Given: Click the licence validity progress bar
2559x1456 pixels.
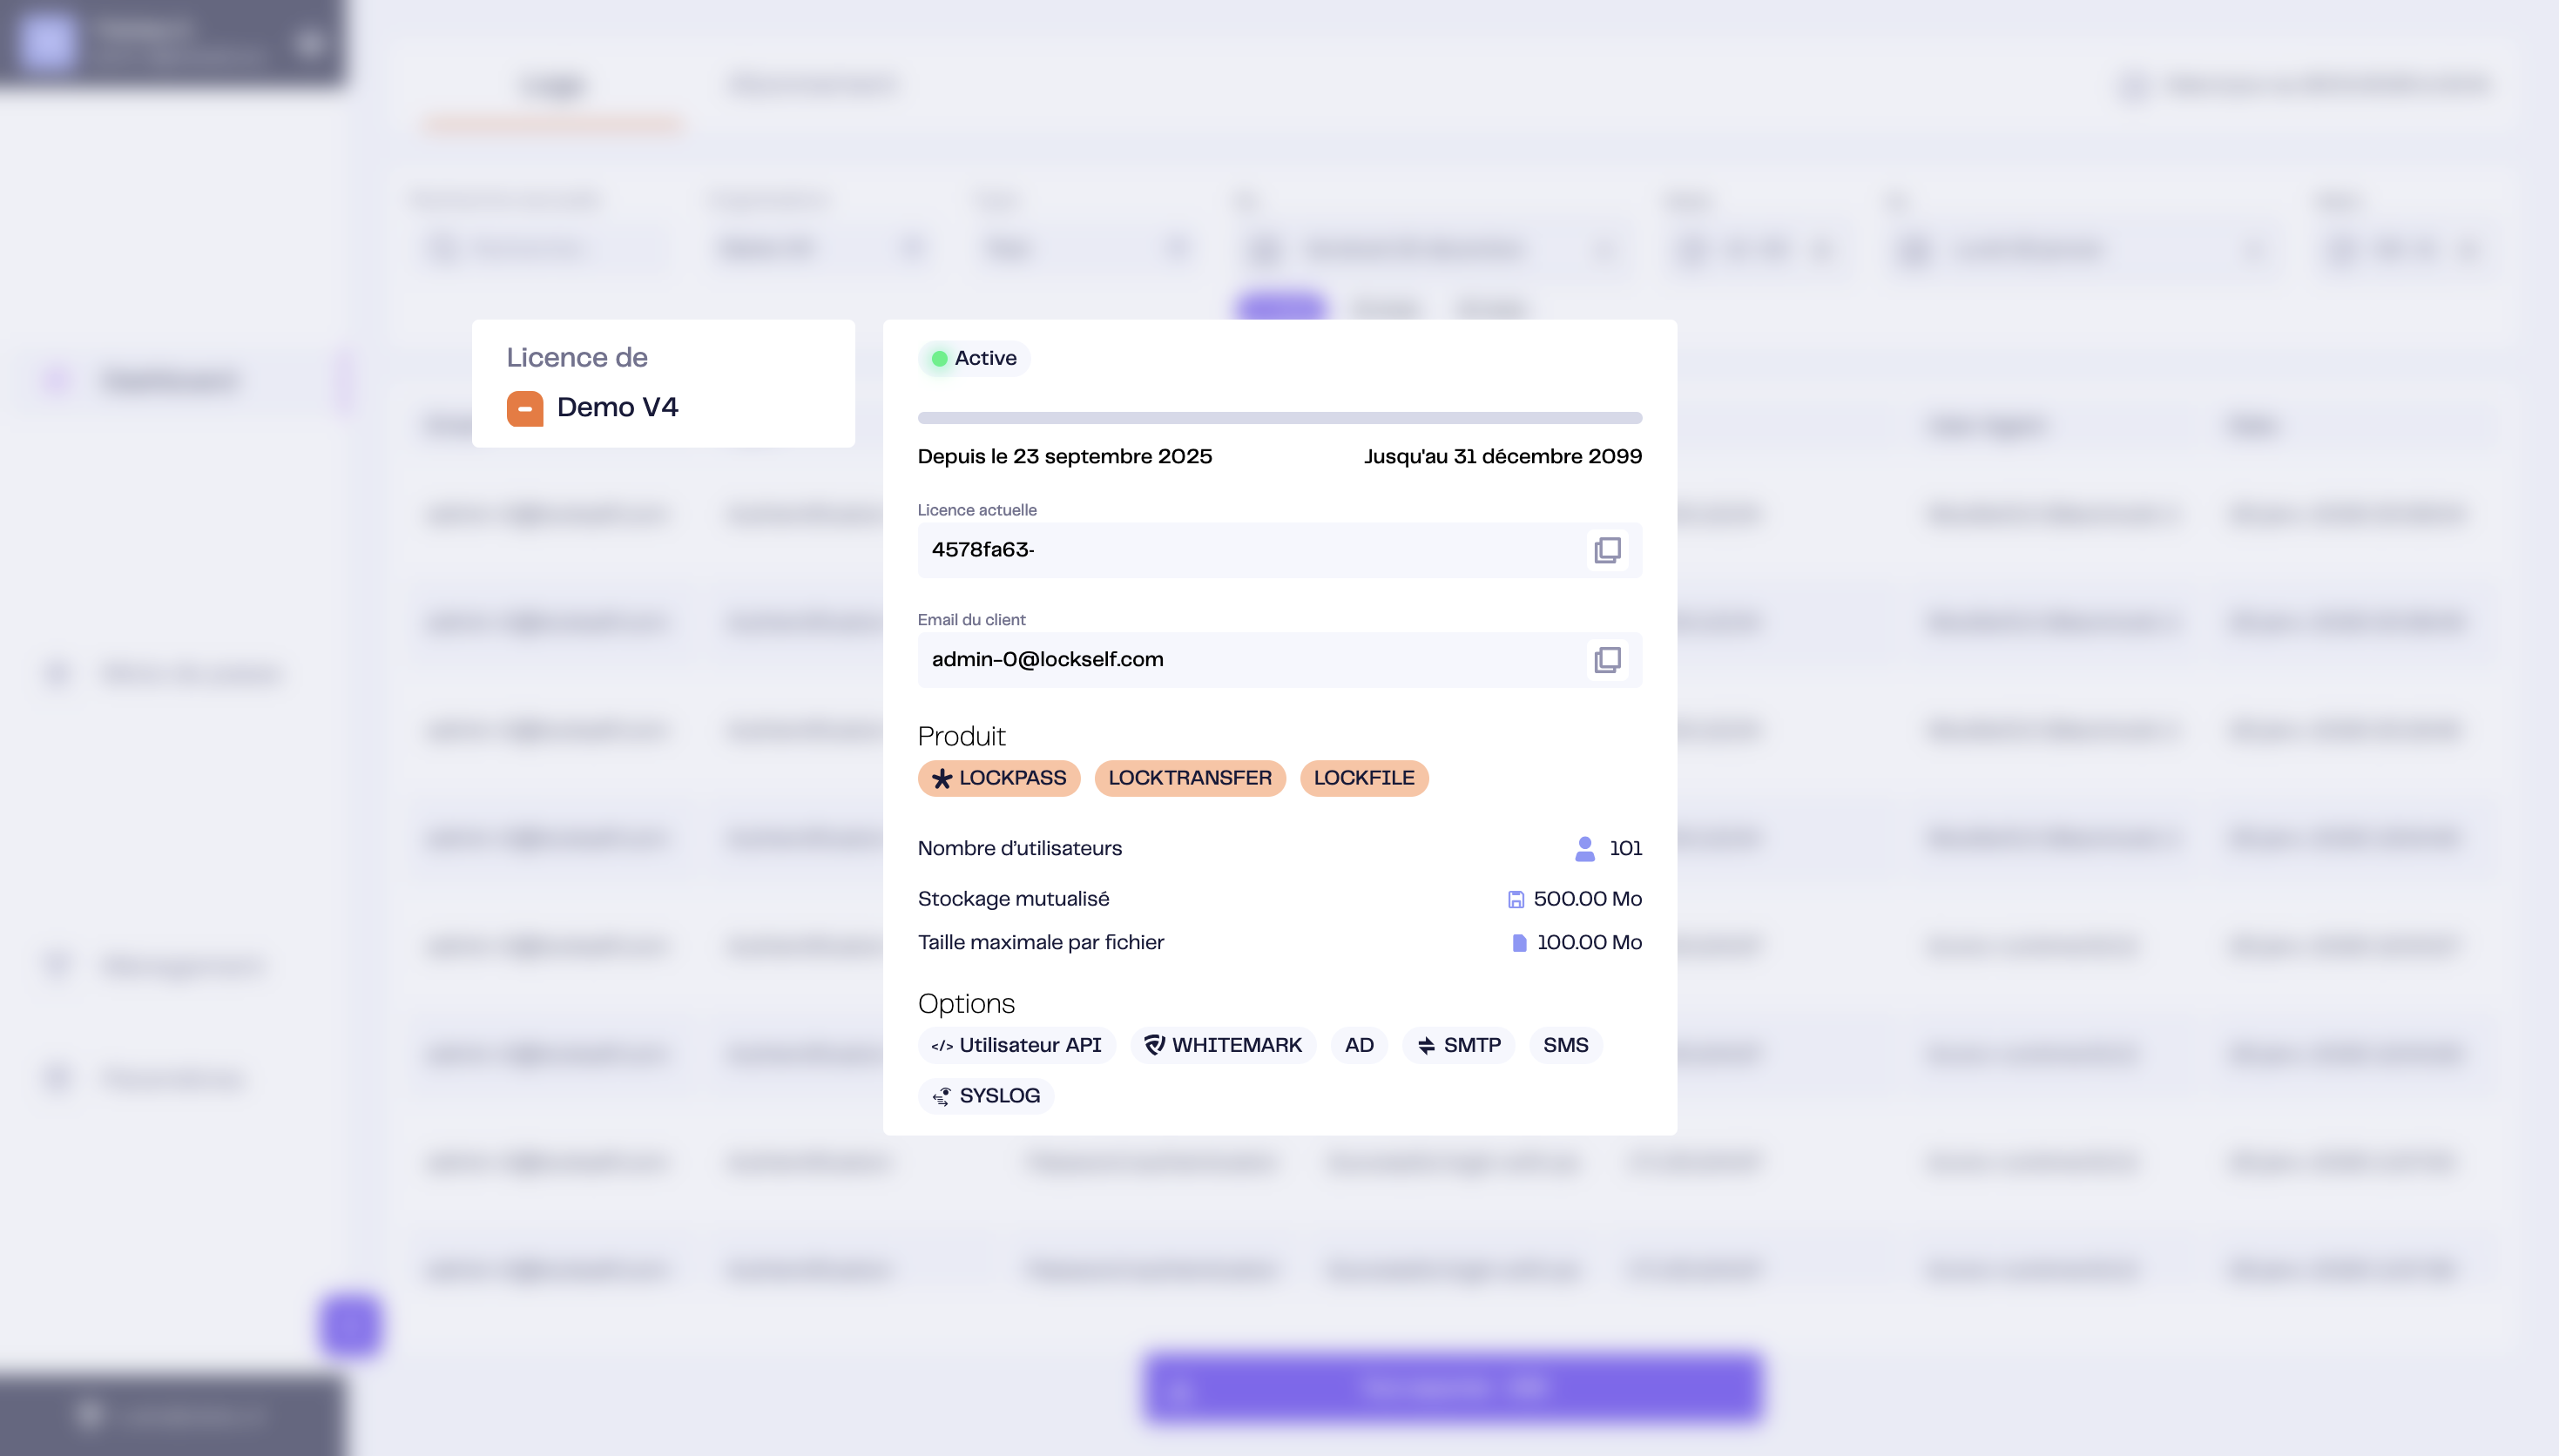Looking at the screenshot, I should pos(1280,418).
